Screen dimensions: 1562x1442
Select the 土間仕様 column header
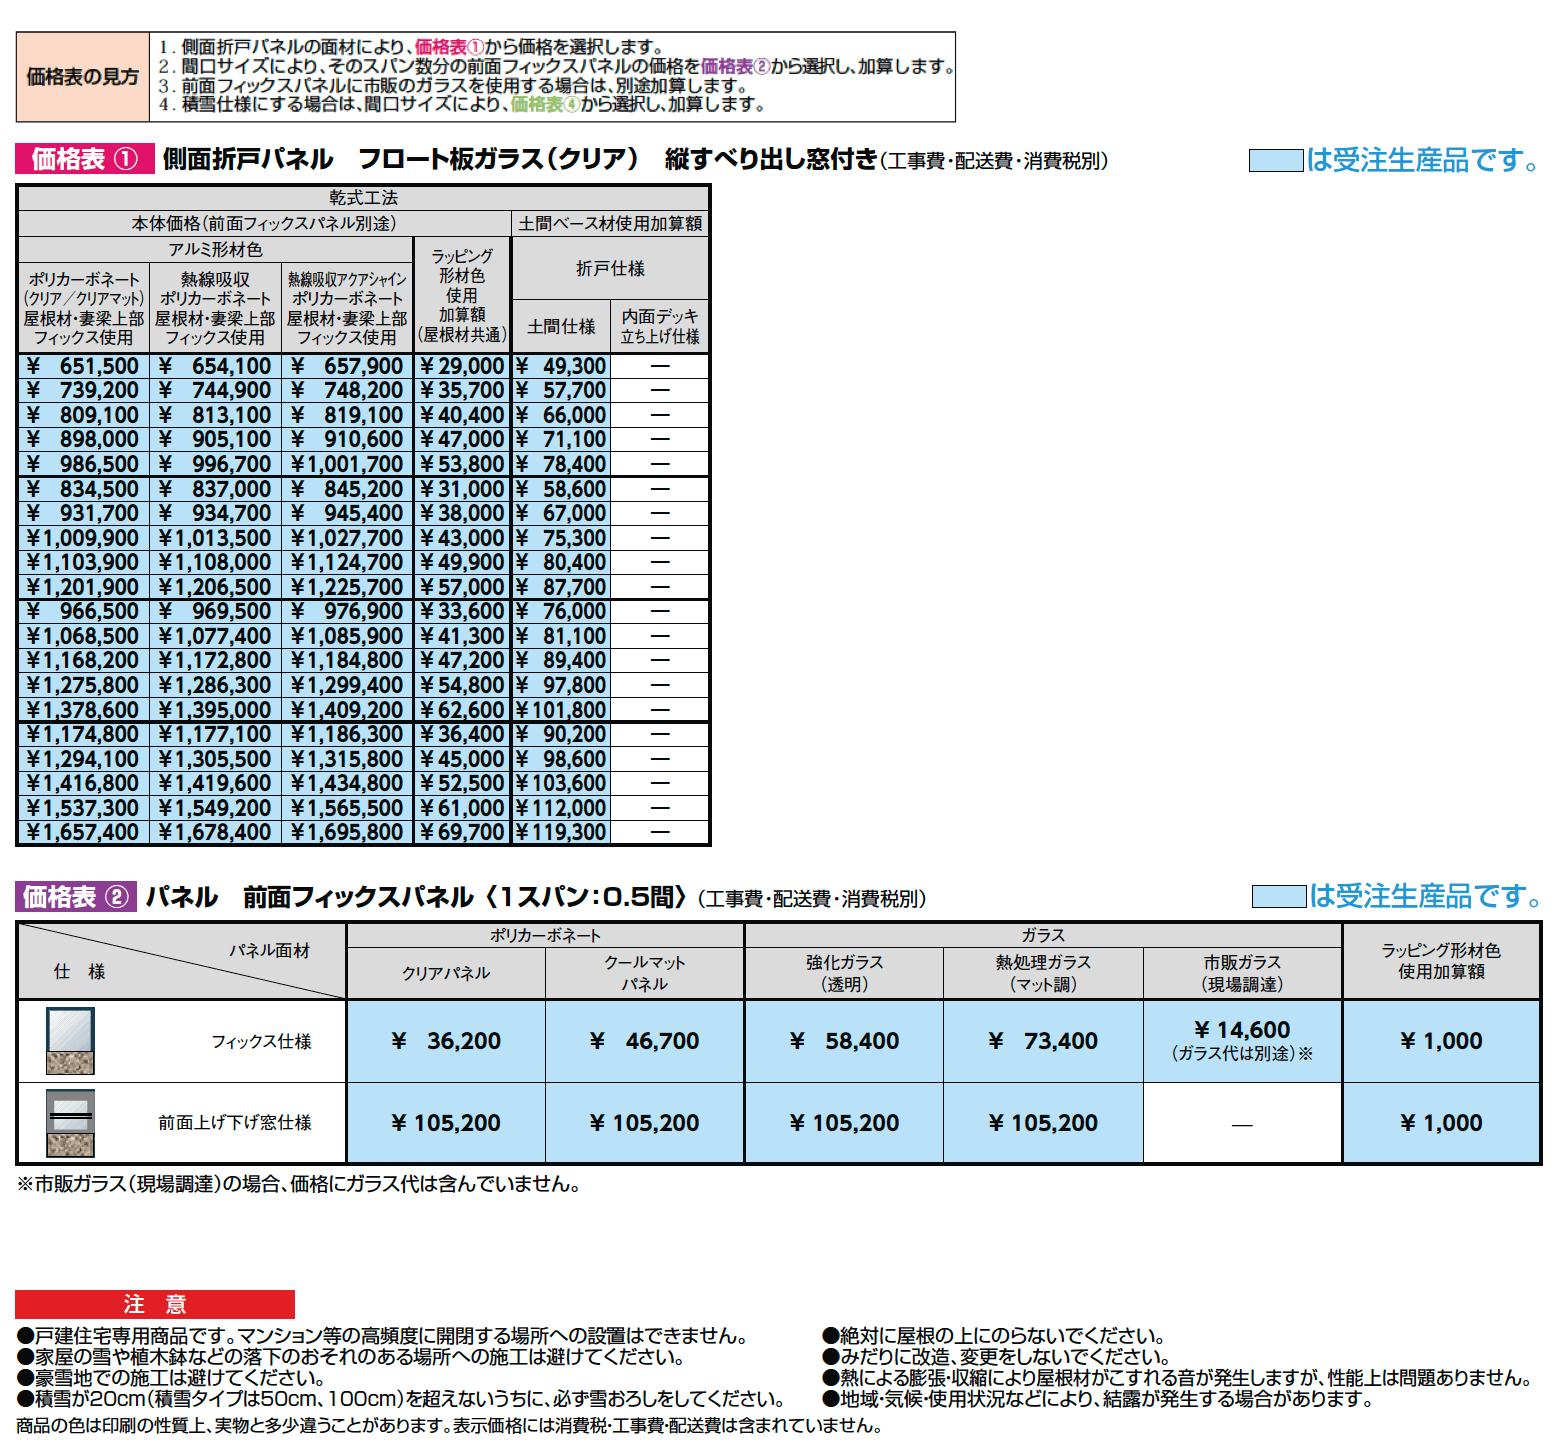pyautogui.click(x=560, y=326)
